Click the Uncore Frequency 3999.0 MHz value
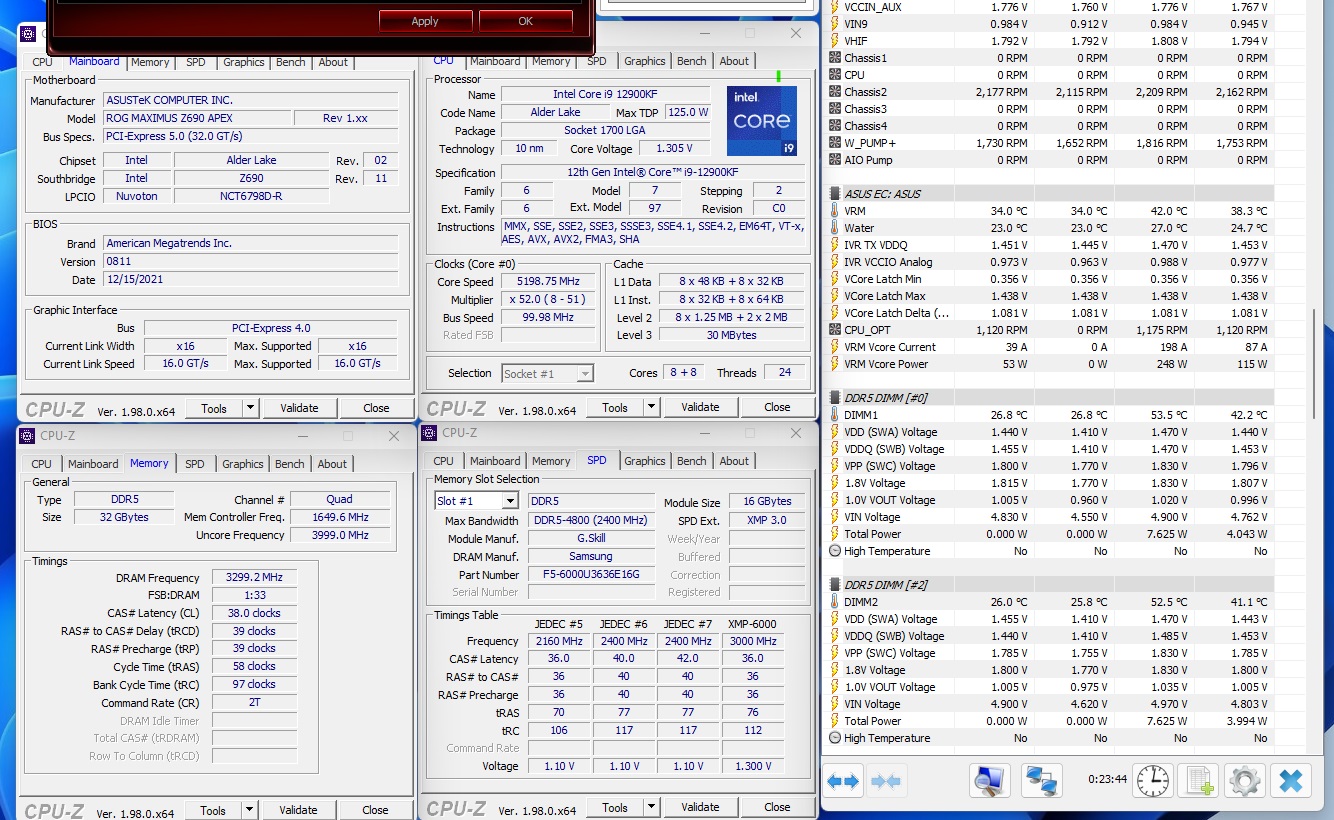This screenshot has width=1334, height=820. click(x=341, y=535)
